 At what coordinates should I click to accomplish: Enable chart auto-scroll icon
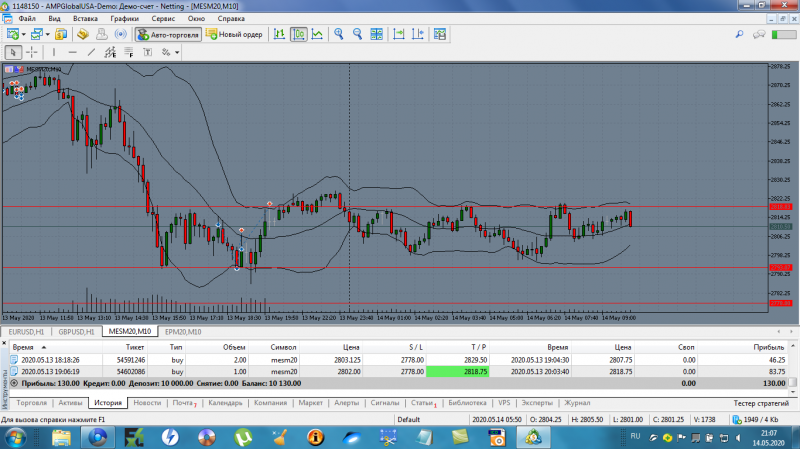[398, 34]
